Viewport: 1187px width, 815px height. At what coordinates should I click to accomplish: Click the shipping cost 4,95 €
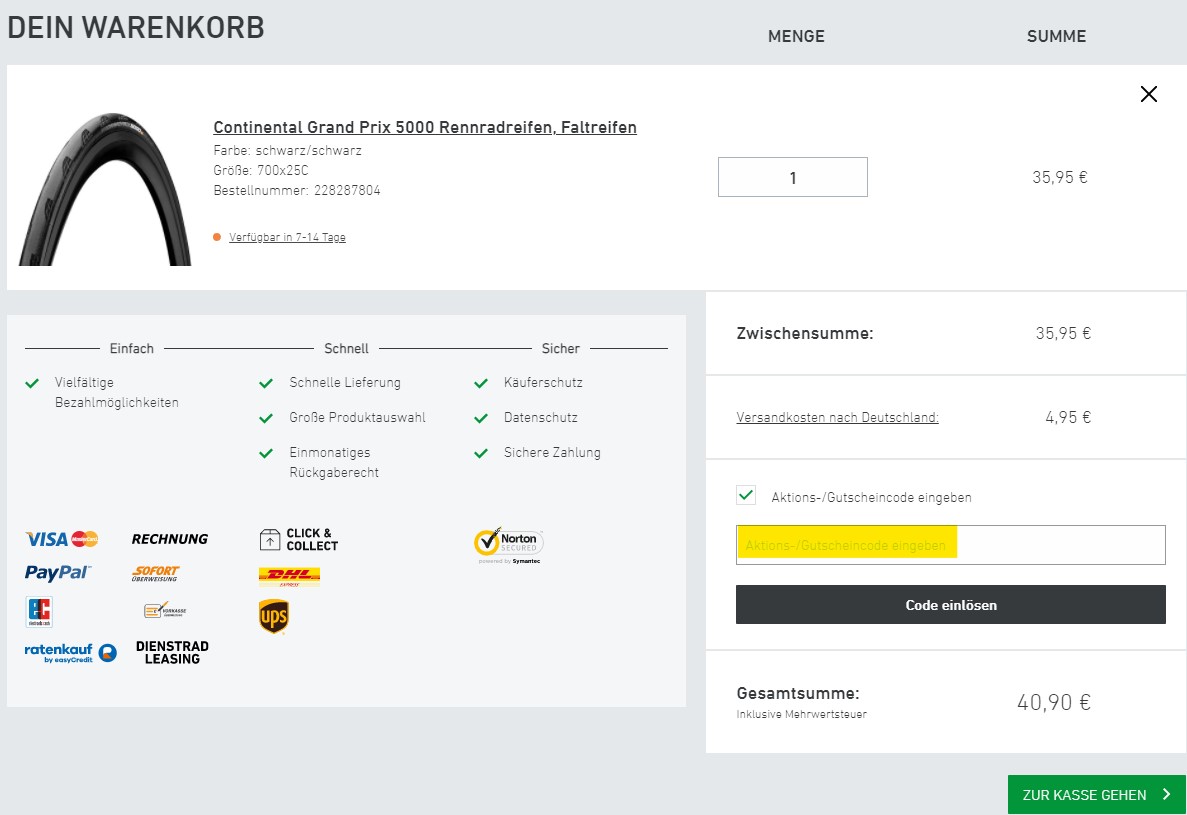coord(1068,417)
